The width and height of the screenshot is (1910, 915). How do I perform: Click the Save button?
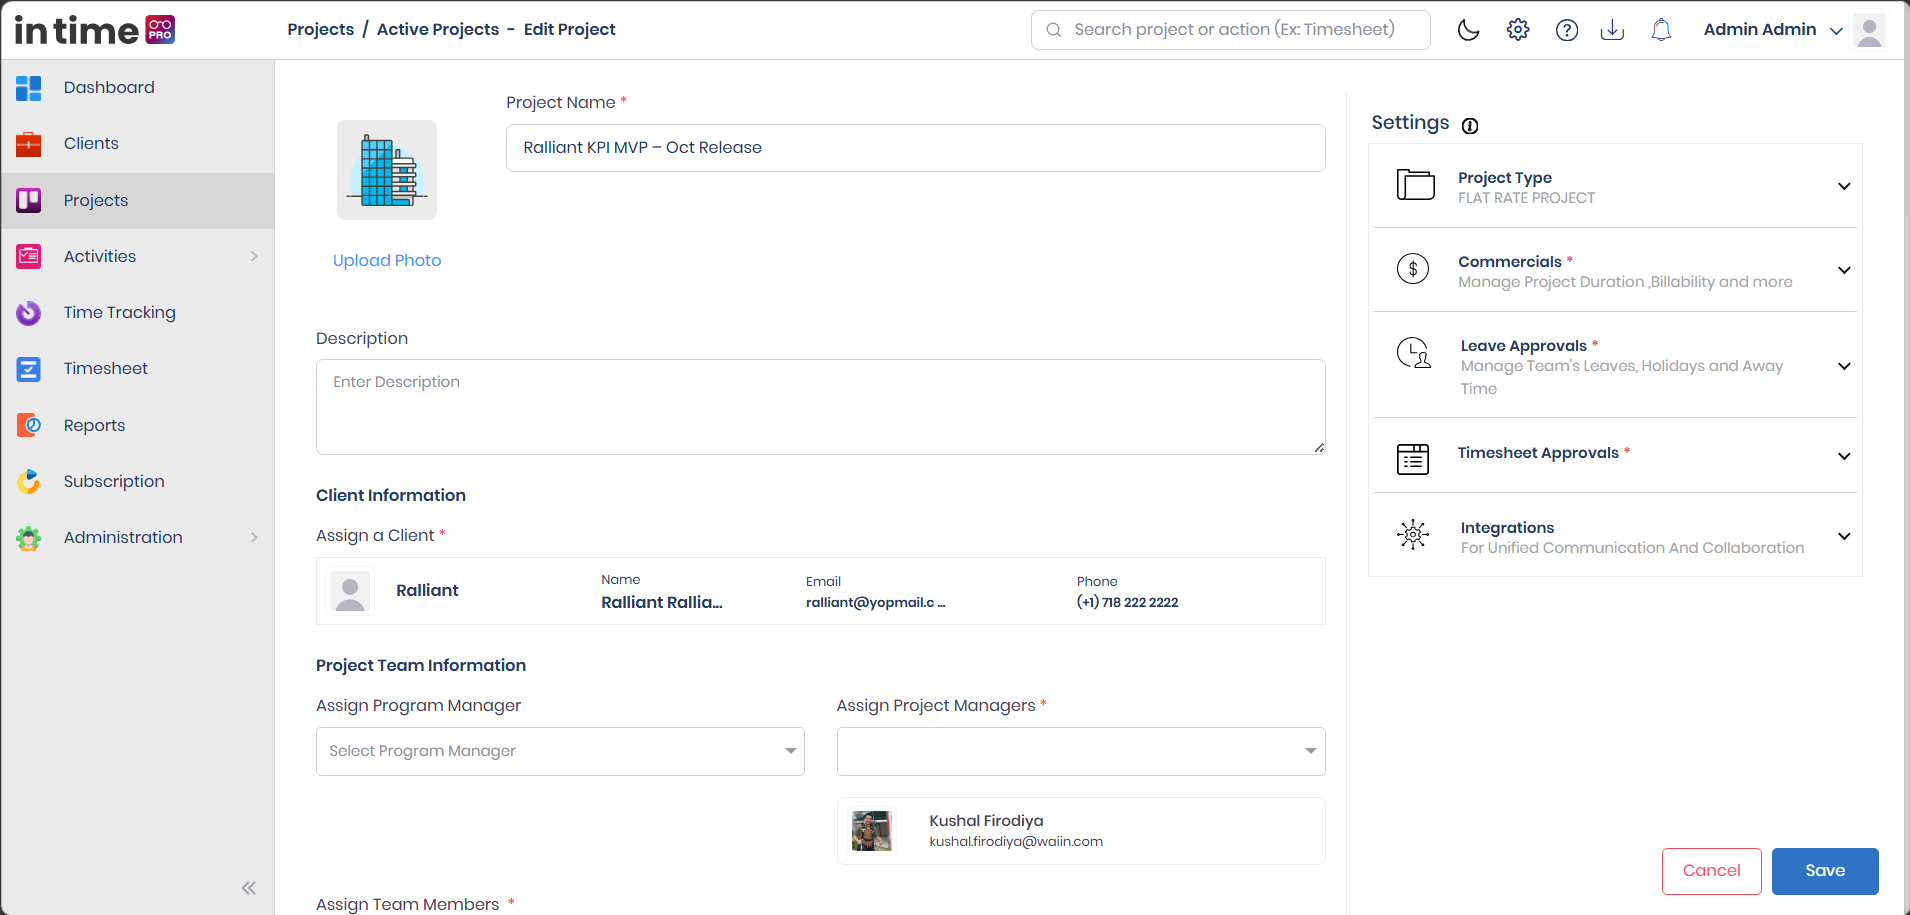tap(1825, 871)
